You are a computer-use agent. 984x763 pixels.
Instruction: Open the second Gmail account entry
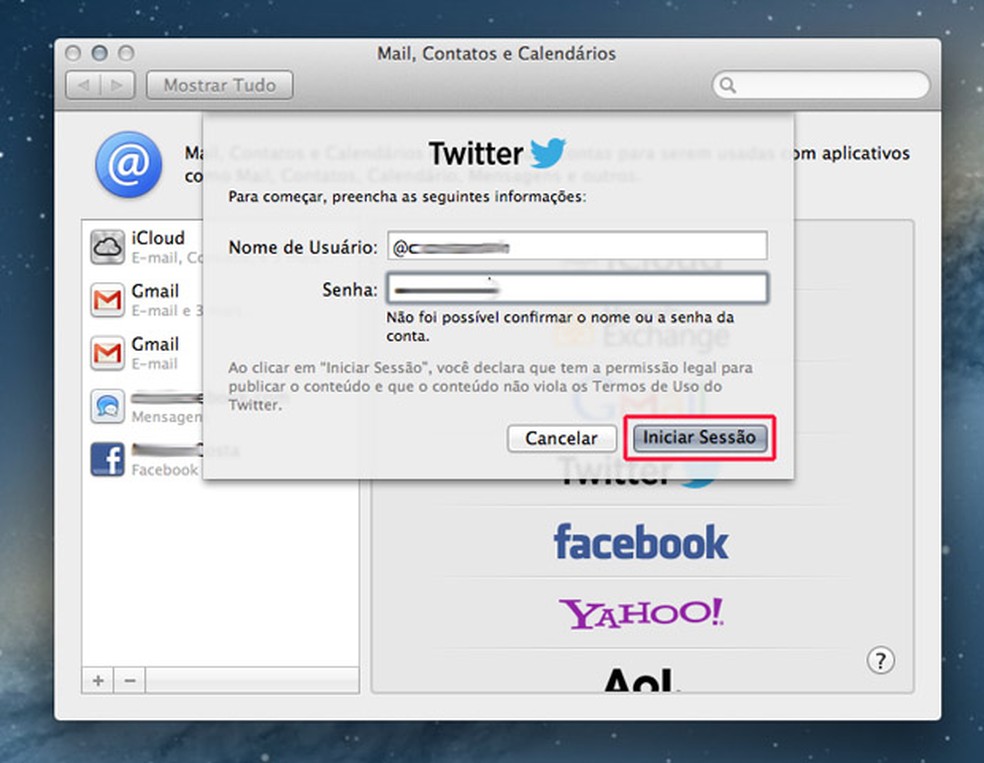point(107,352)
